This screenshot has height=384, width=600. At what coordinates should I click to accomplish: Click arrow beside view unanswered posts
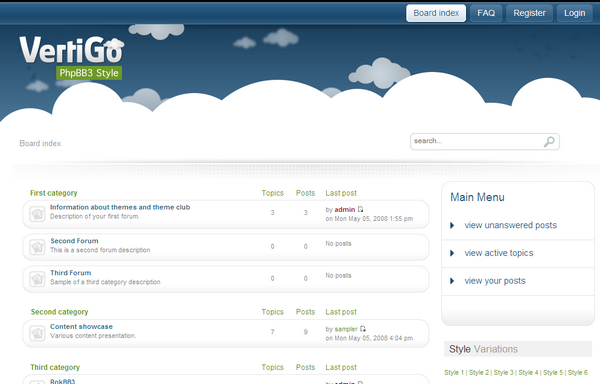[x=452, y=225]
